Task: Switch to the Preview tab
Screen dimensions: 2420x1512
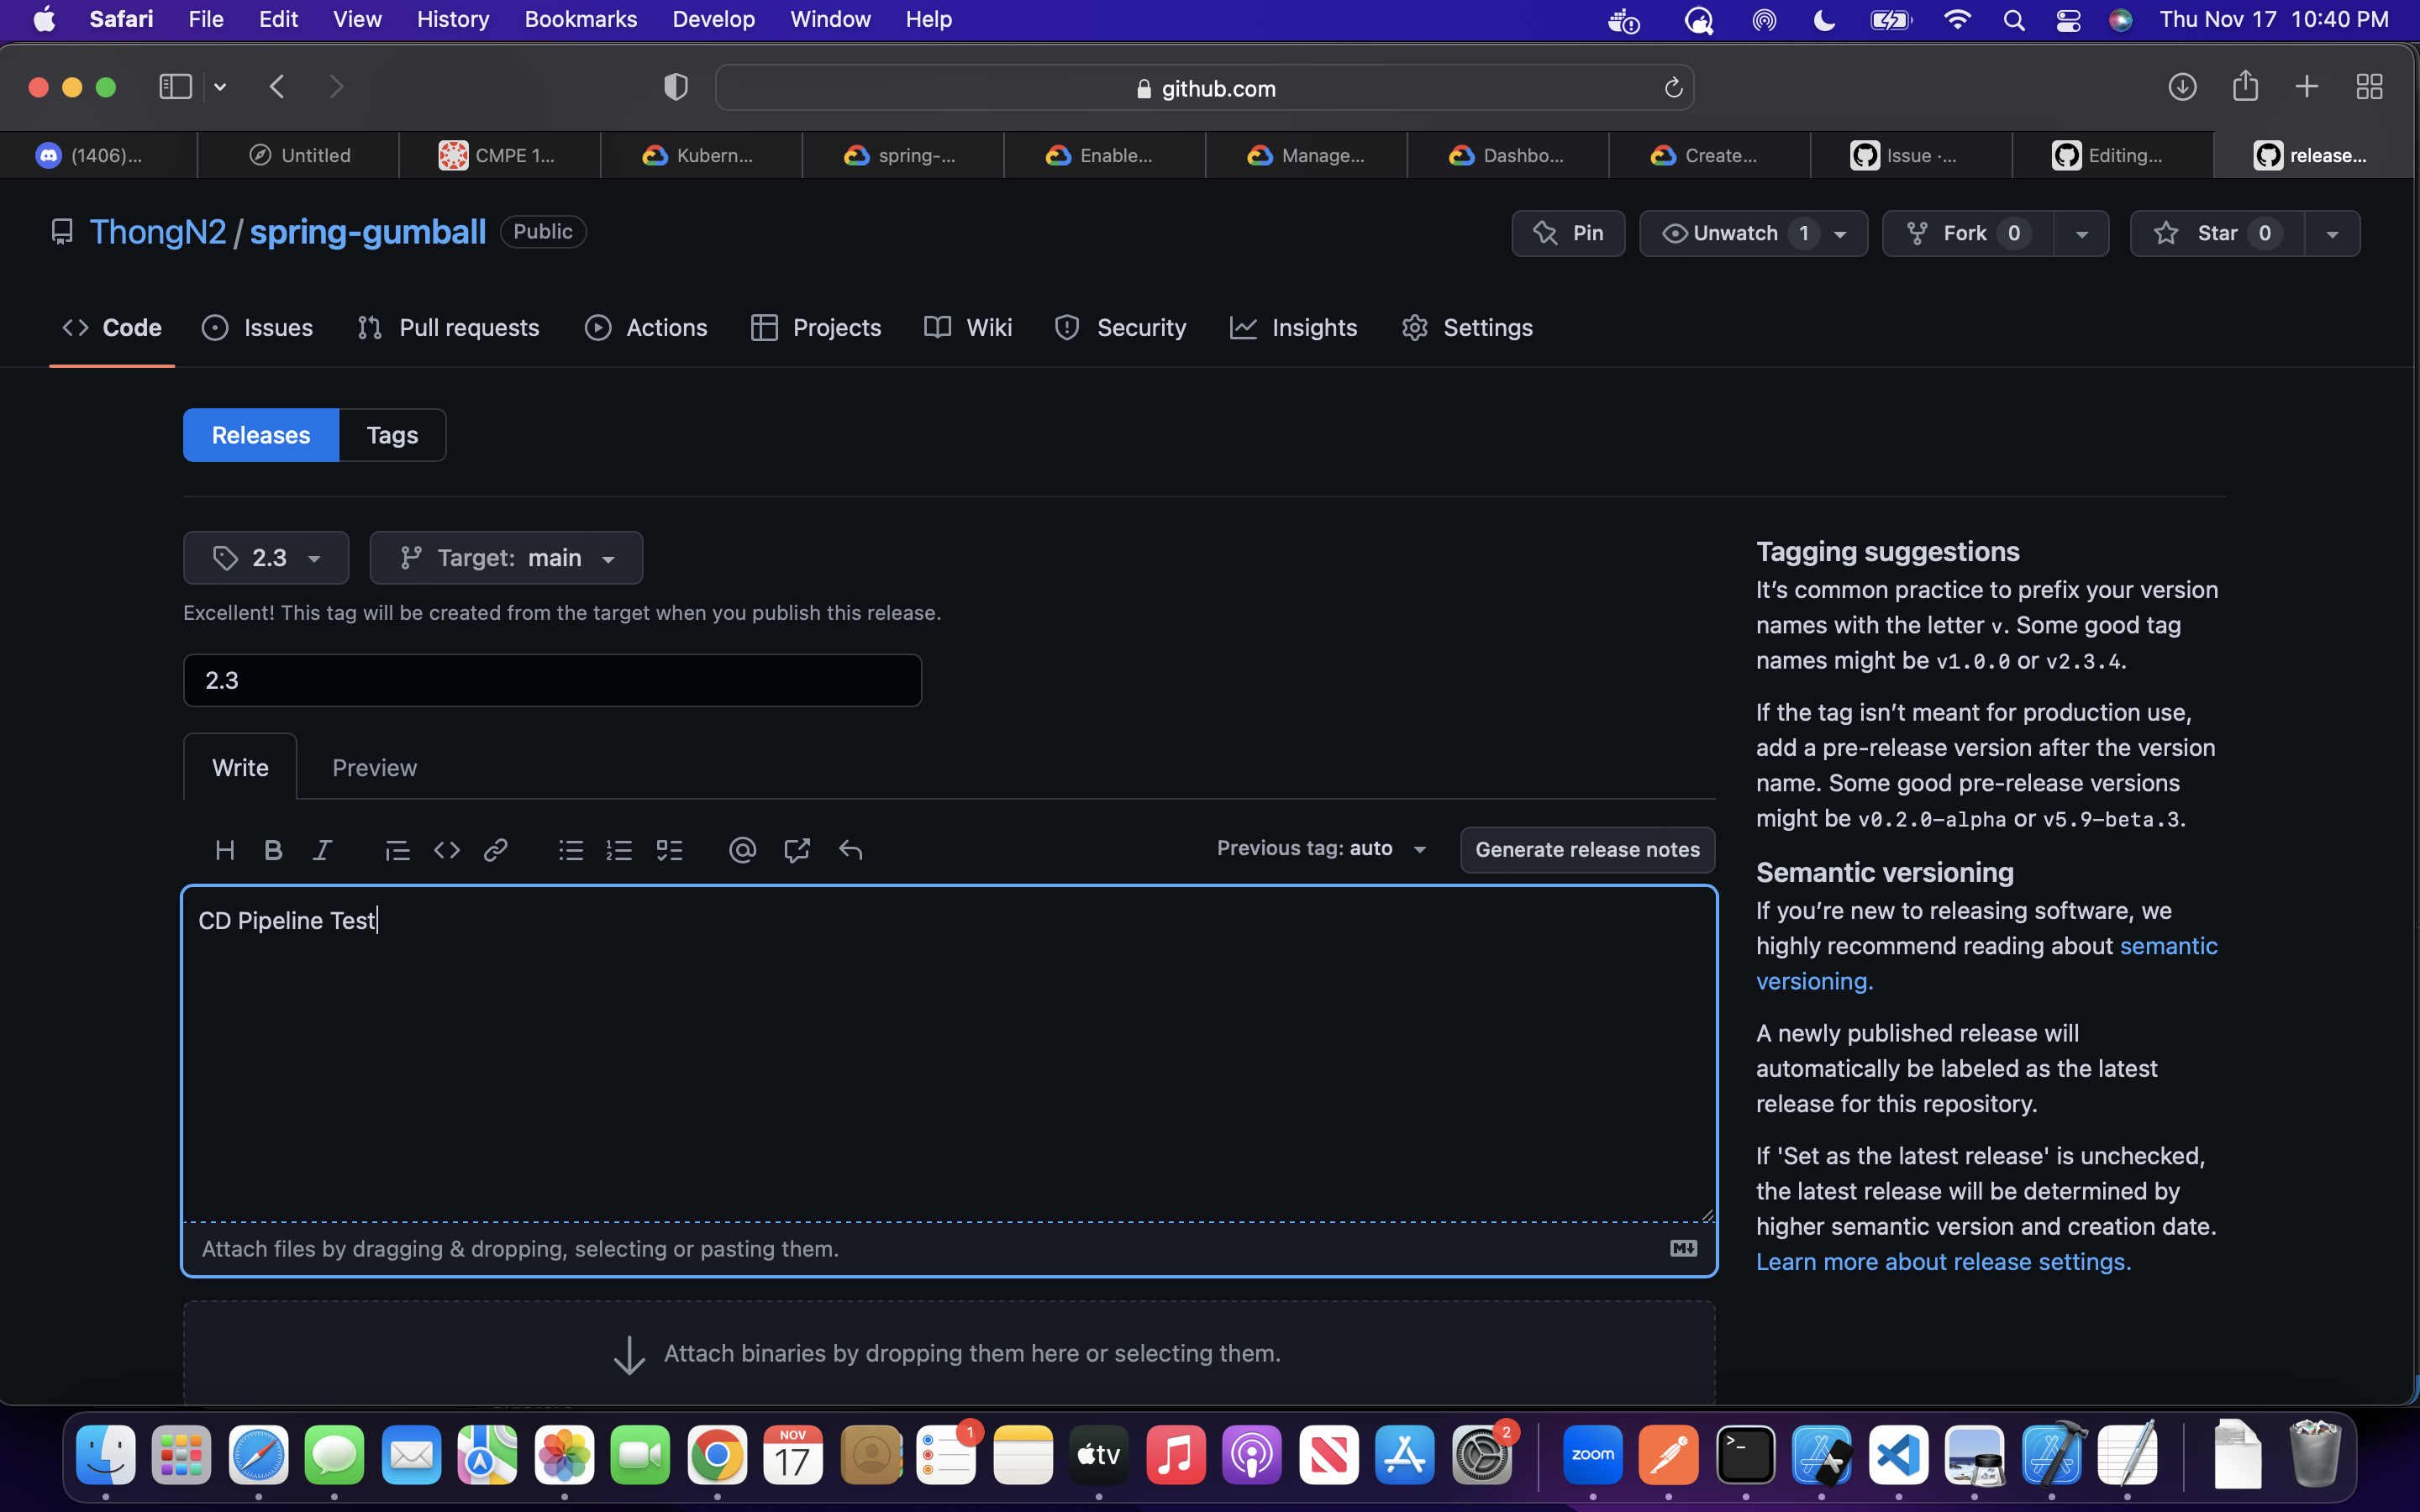Action: pos(374,768)
